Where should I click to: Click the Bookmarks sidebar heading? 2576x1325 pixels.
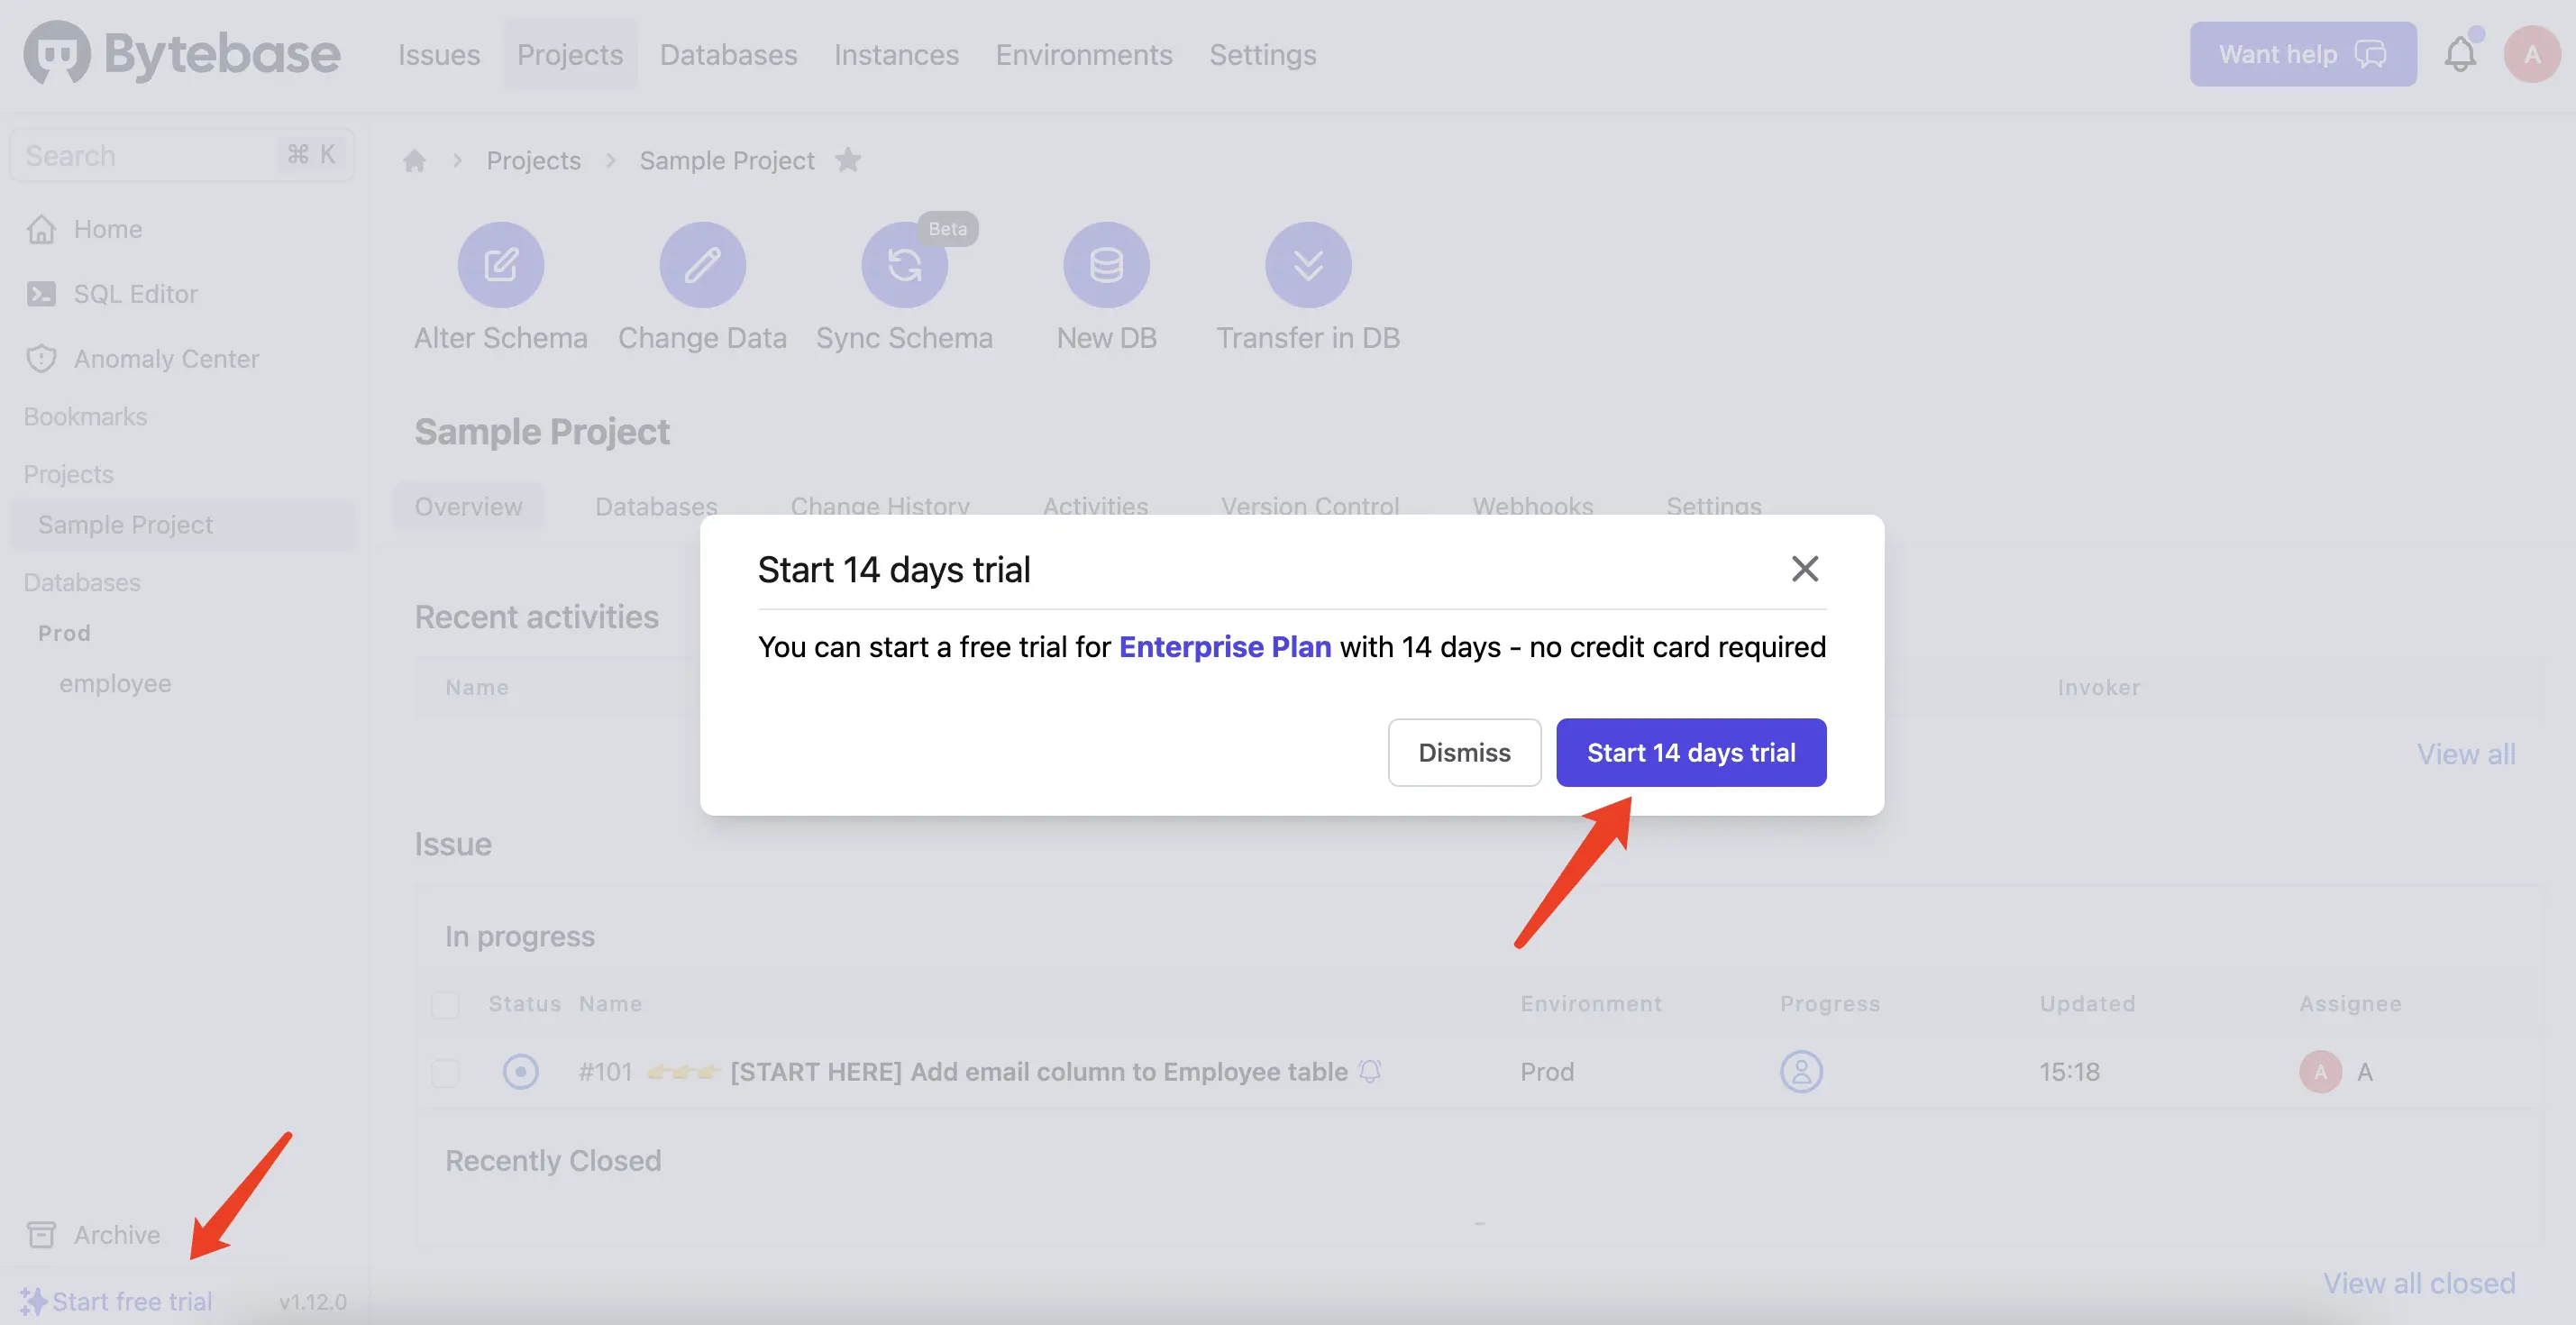85,416
